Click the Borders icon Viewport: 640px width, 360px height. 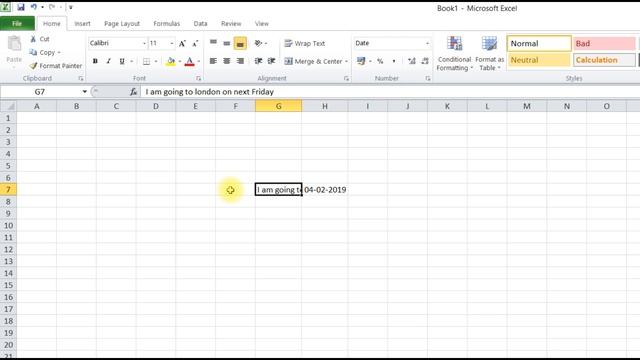tap(146, 61)
